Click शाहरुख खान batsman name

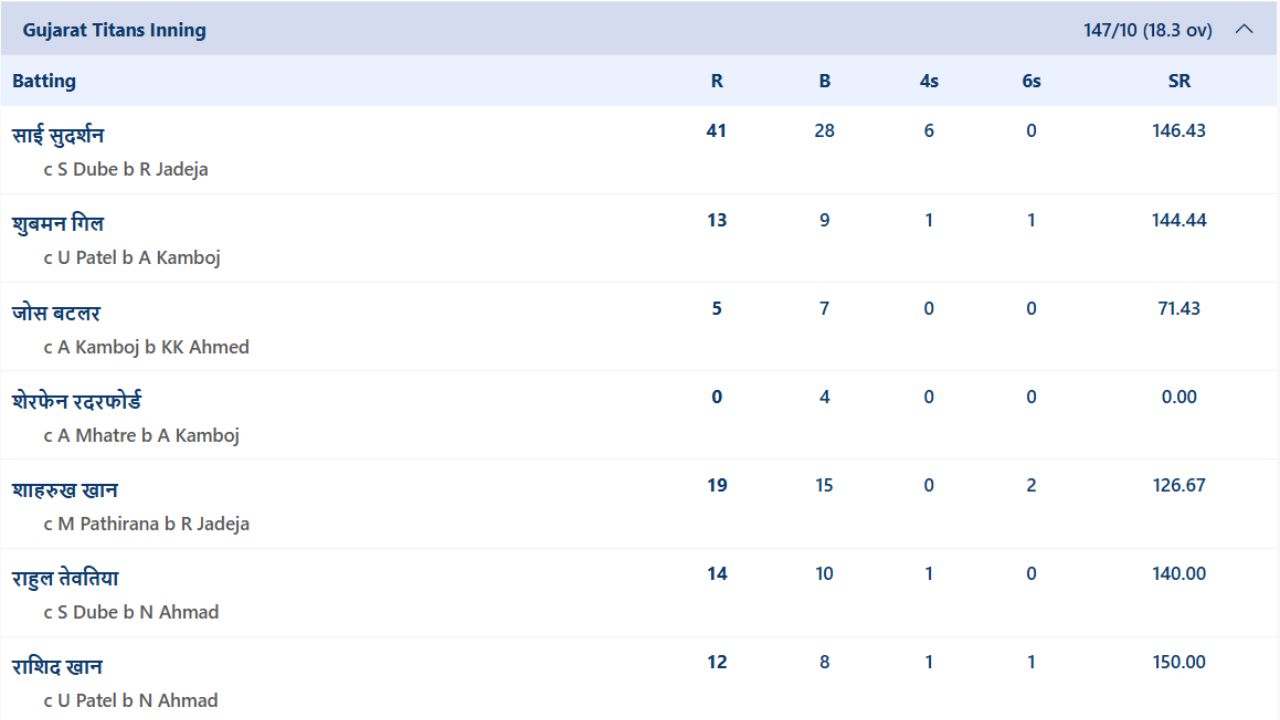click(65, 489)
